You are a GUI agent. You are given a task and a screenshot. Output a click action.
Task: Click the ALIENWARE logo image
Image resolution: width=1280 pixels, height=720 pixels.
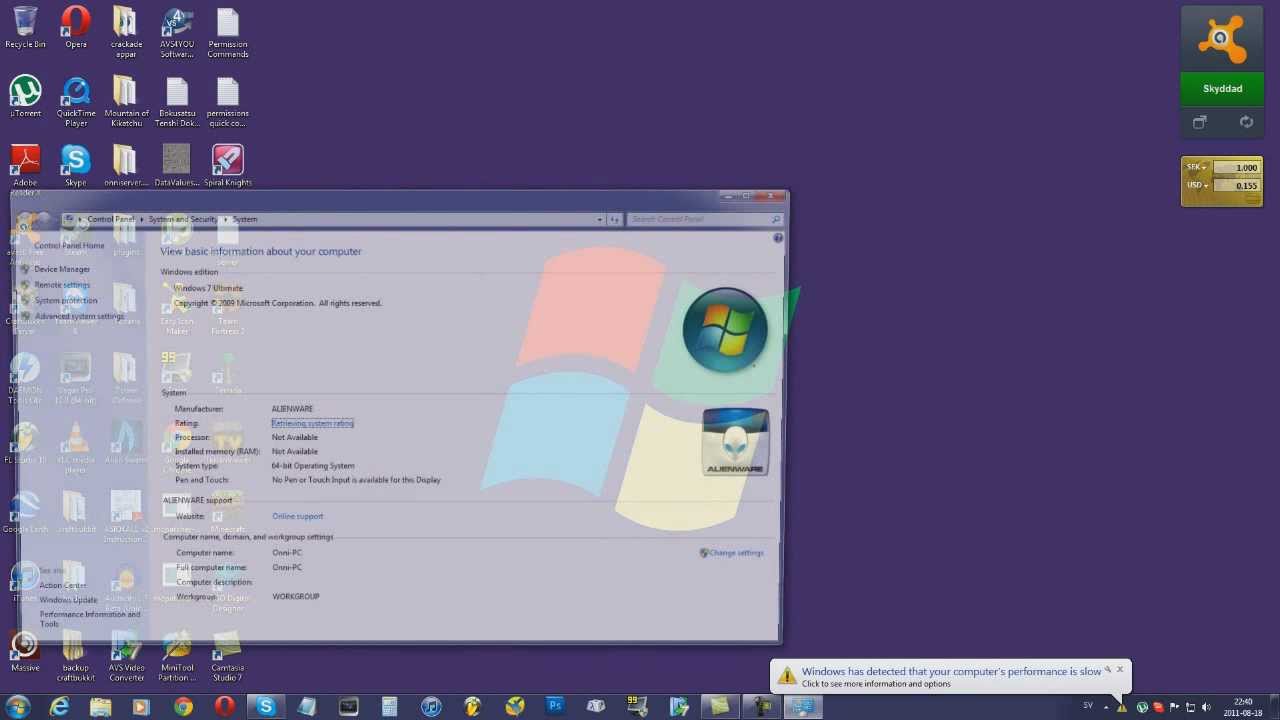click(x=735, y=441)
